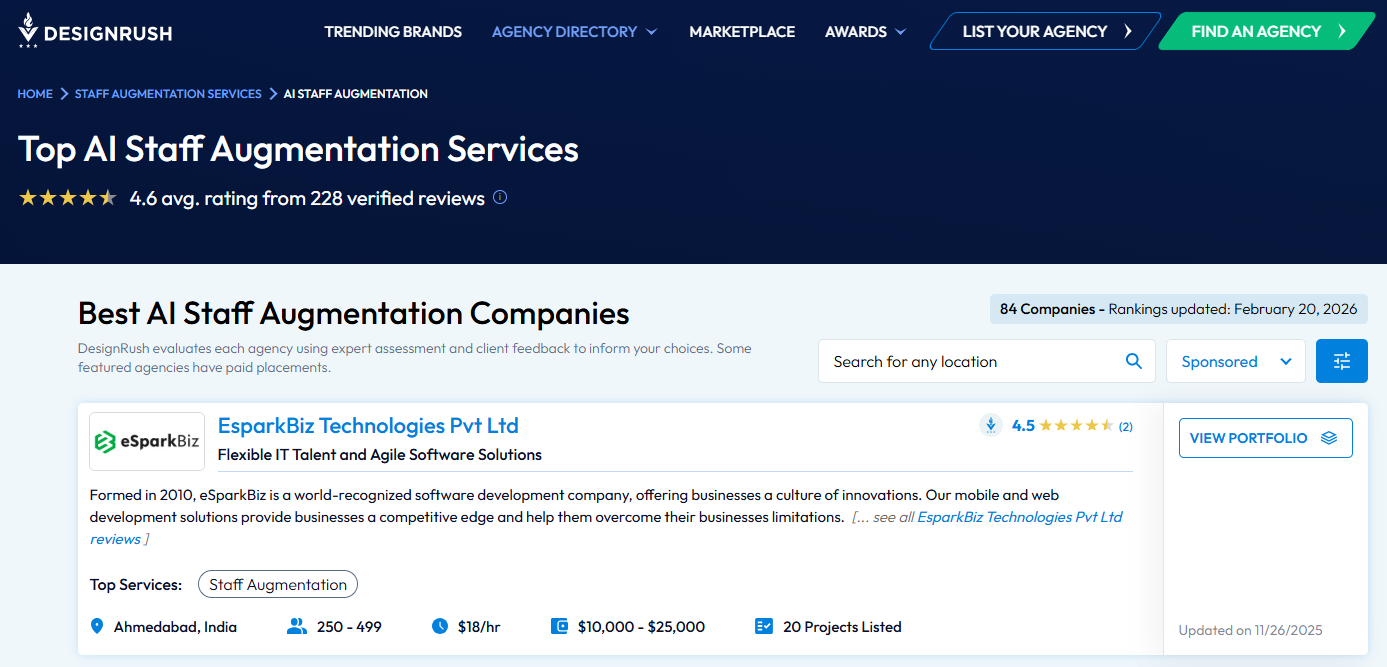Open the Sponsored sort dropdown
This screenshot has height=667, width=1387.
coord(1236,361)
